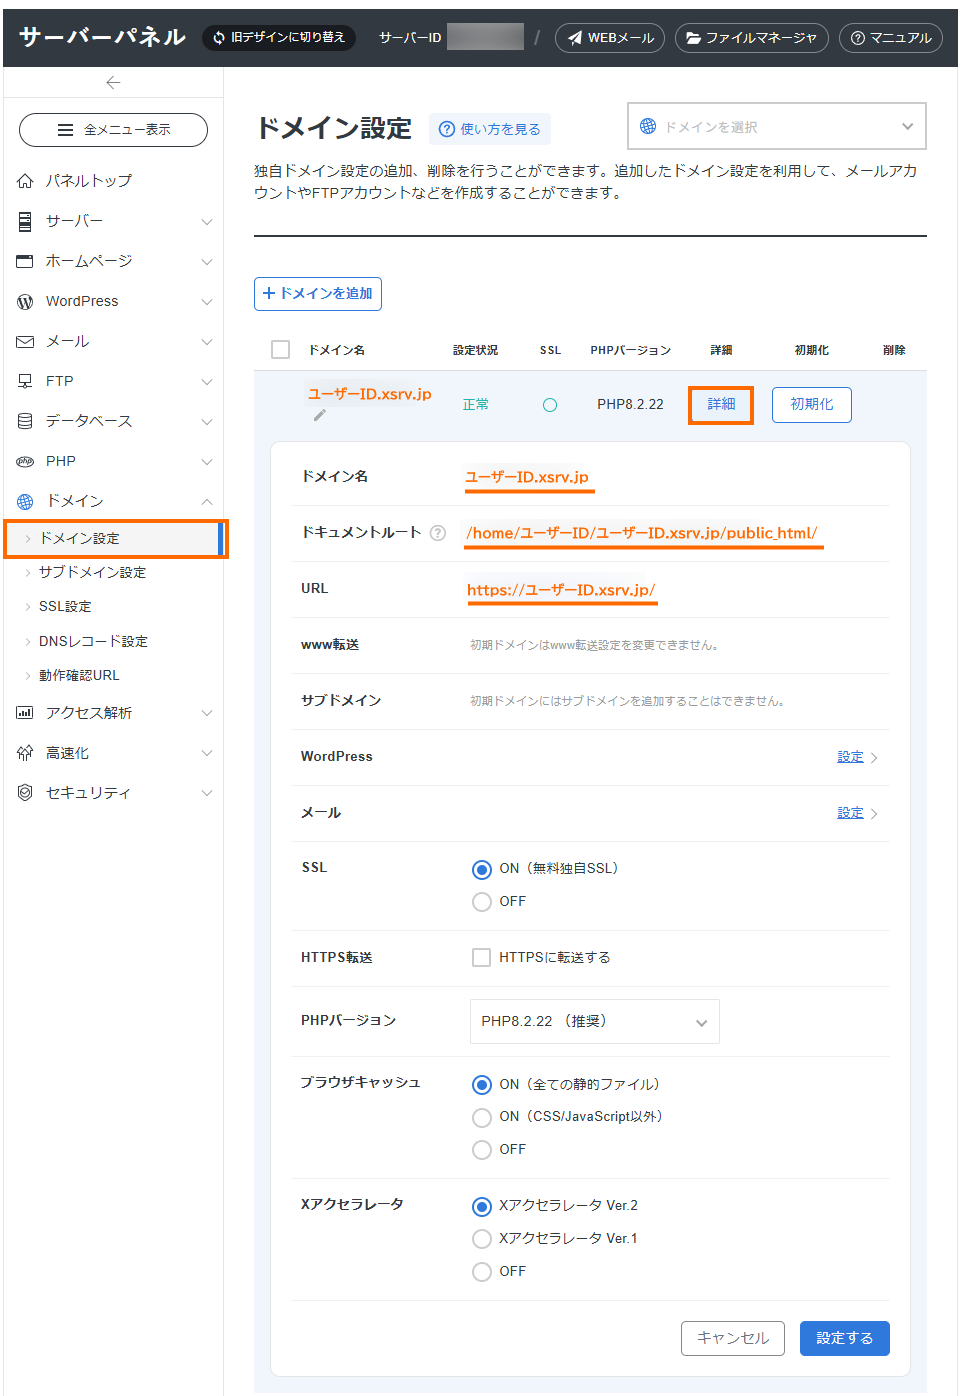The width and height of the screenshot is (962, 1396).
Task: Expand the PHP menu chevron
Action: pos(207,462)
